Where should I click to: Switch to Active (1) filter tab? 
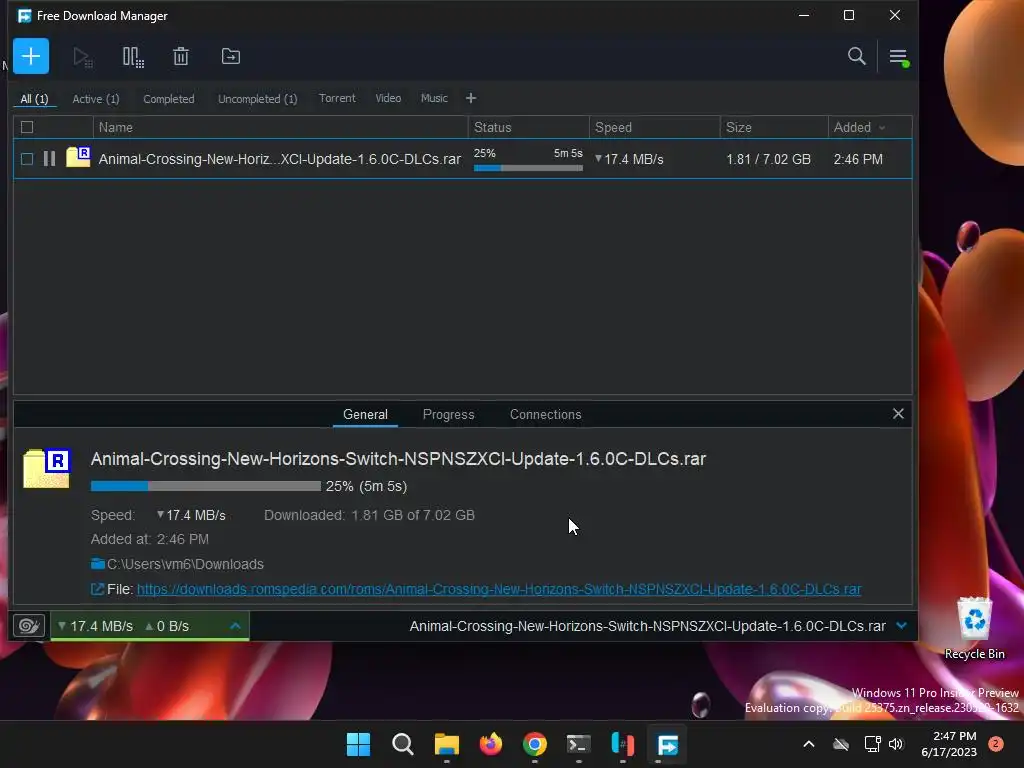click(x=96, y=99)
